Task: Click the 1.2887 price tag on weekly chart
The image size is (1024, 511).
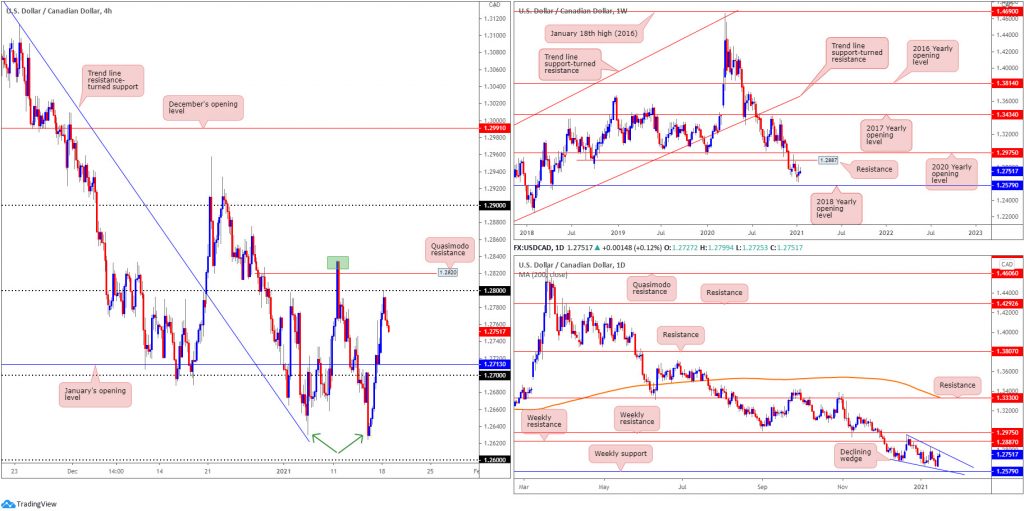Action: pos(828,160)
